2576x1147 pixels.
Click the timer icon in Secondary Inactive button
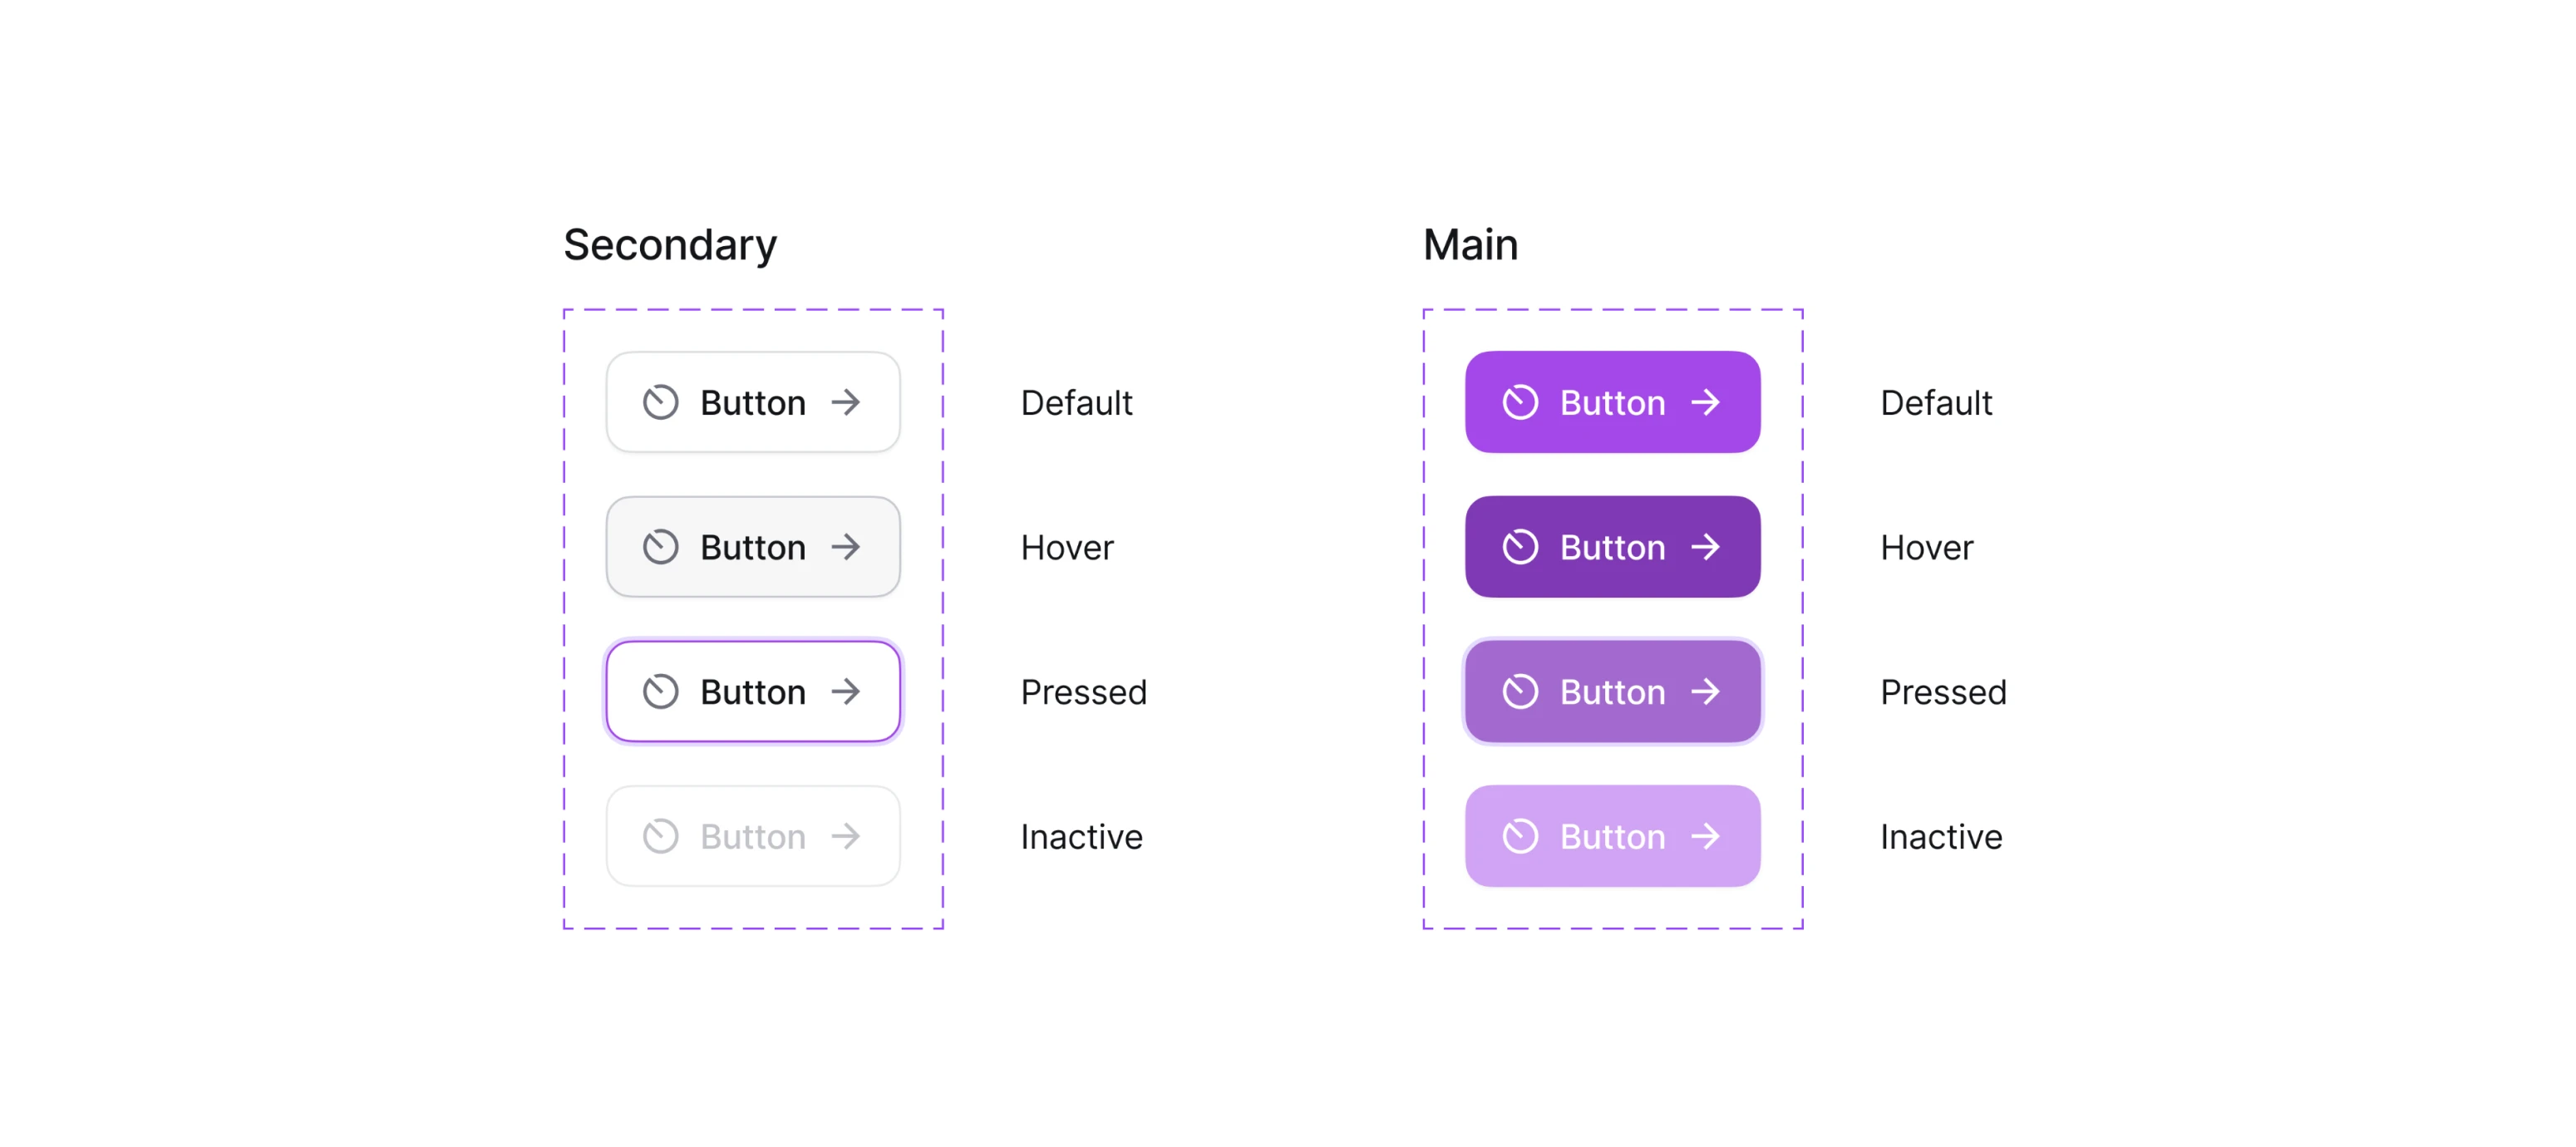660,836
